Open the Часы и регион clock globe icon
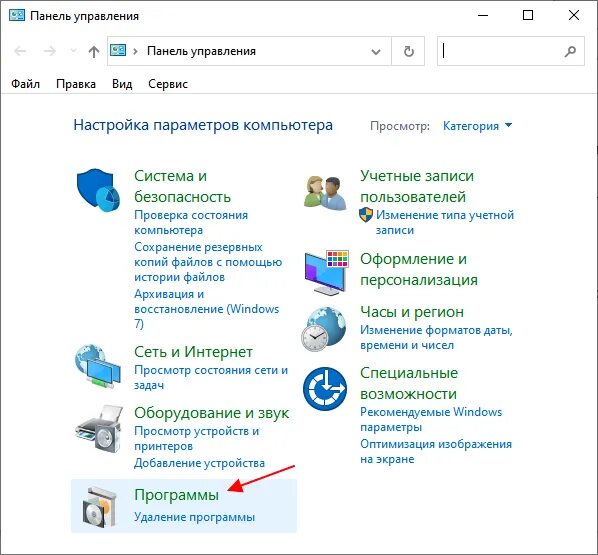 point(323,329)
